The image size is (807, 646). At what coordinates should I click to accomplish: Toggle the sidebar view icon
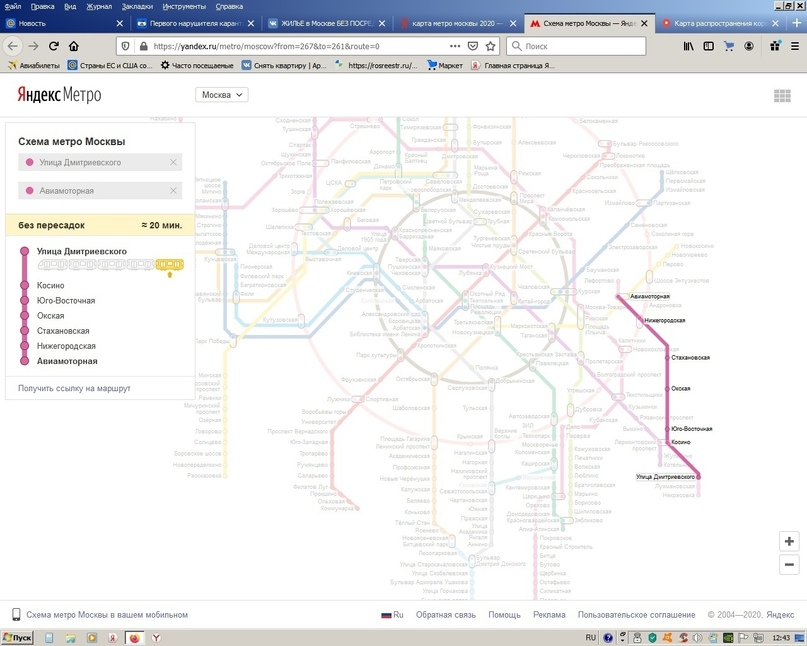coord(709,46)
